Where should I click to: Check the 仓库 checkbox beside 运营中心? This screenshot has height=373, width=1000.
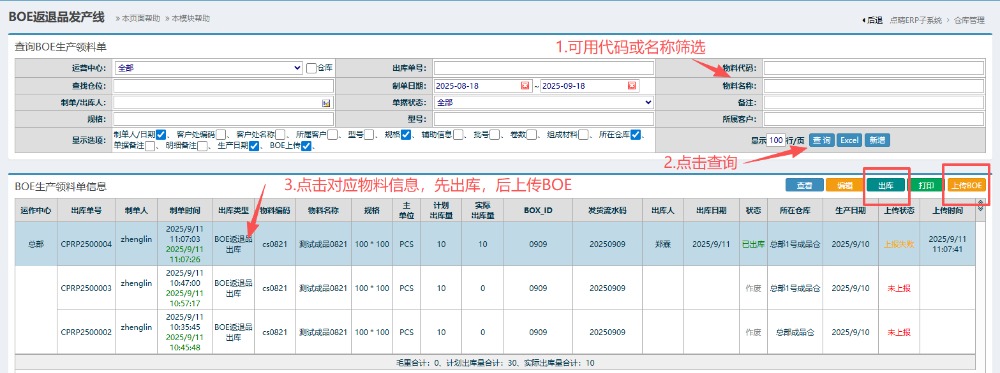pos(311,68)
